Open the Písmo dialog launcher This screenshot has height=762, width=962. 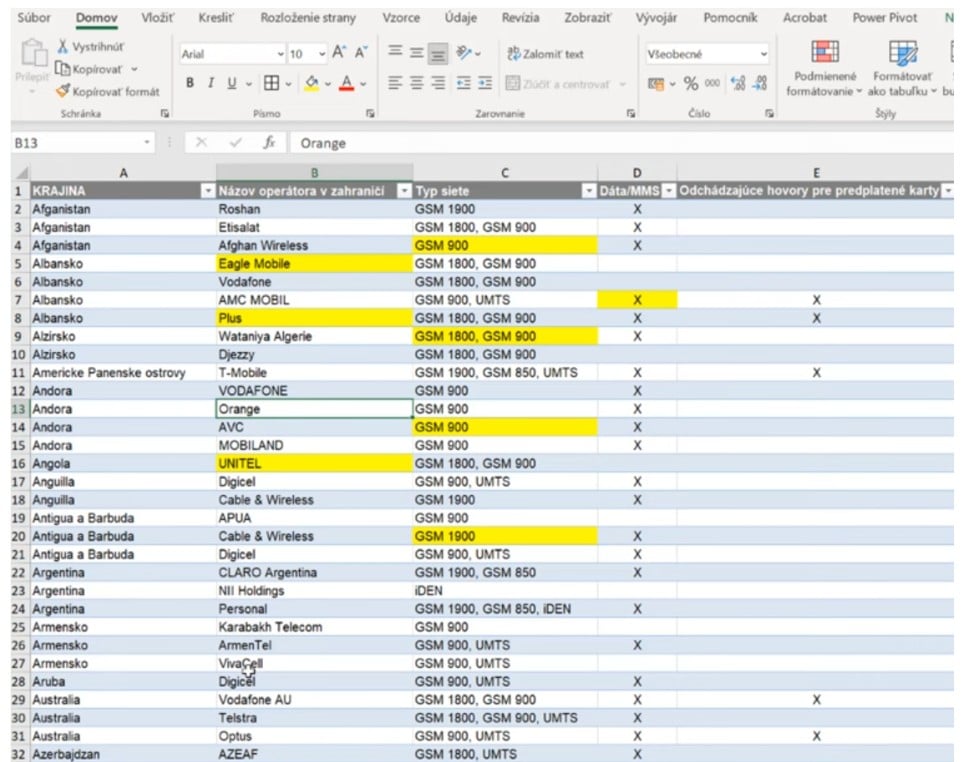click(x=370, y=114)
